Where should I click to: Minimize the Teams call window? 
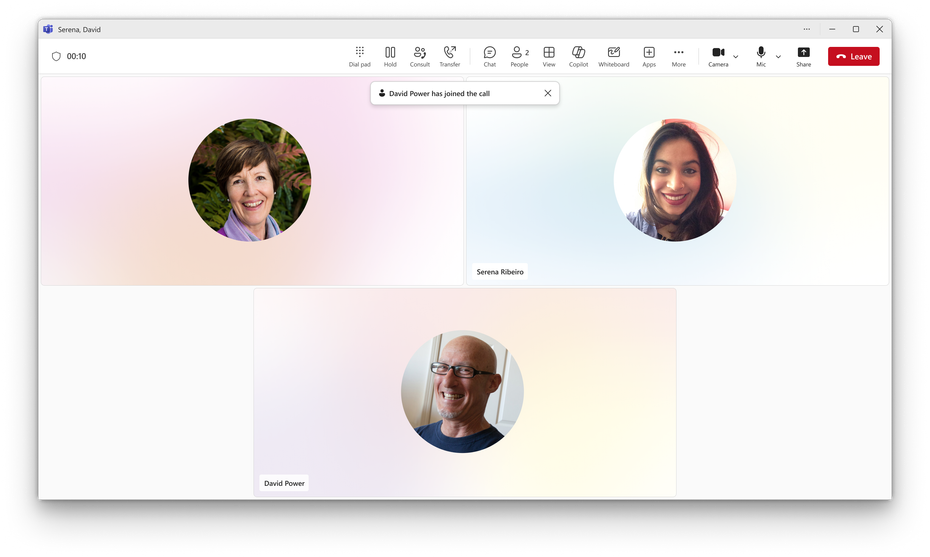[x=832, y=29]
